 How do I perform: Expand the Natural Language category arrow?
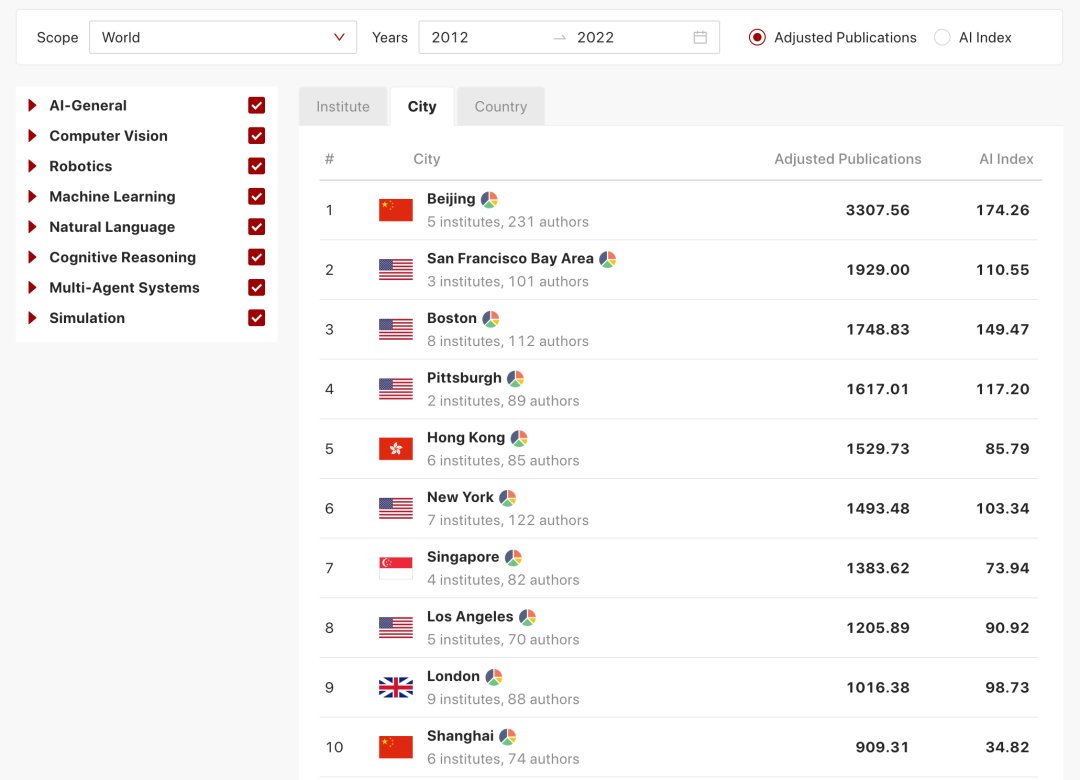click(32, 227)
